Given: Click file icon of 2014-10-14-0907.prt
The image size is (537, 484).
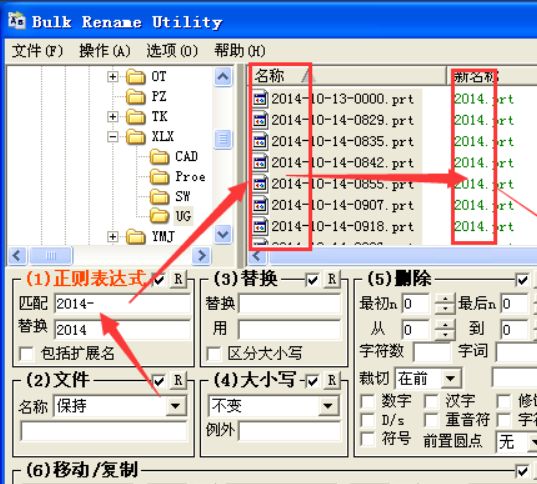Looking at the screenshot, I should (x=260, y=205).
